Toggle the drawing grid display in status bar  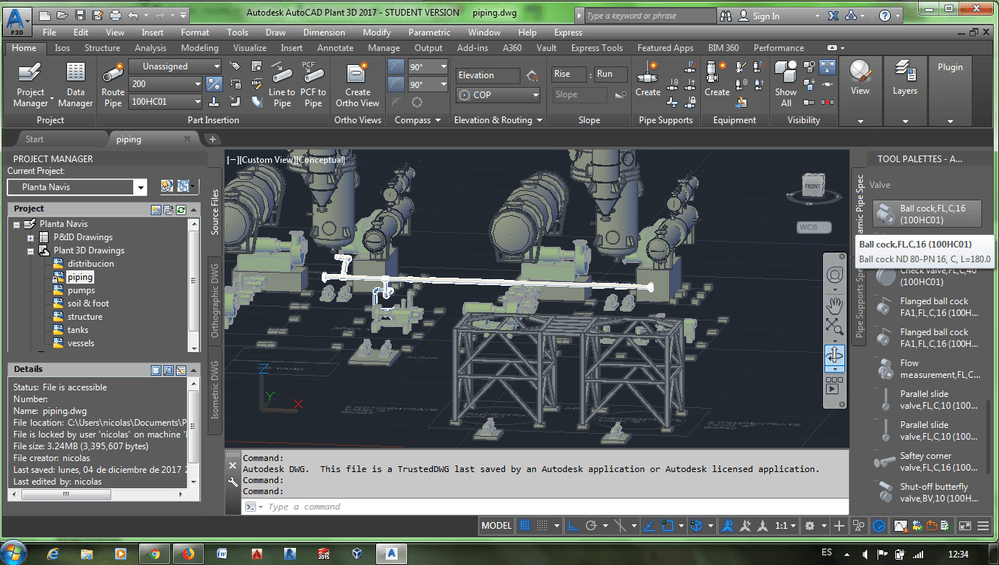[526, 525]
